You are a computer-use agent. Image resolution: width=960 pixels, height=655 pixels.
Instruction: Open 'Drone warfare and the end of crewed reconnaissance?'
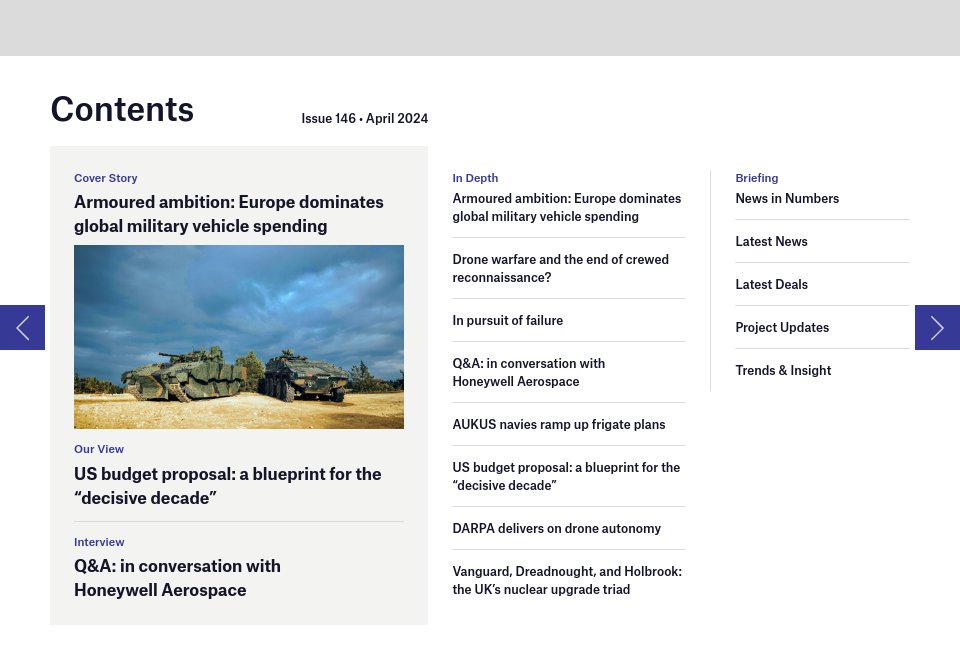[560, 268]
